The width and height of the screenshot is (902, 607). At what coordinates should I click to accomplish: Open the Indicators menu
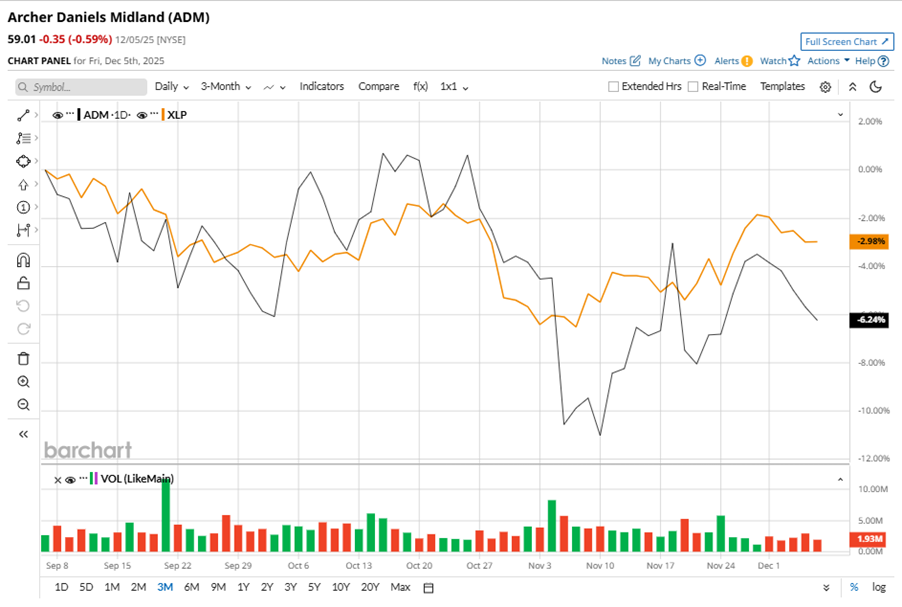(322, 86)
